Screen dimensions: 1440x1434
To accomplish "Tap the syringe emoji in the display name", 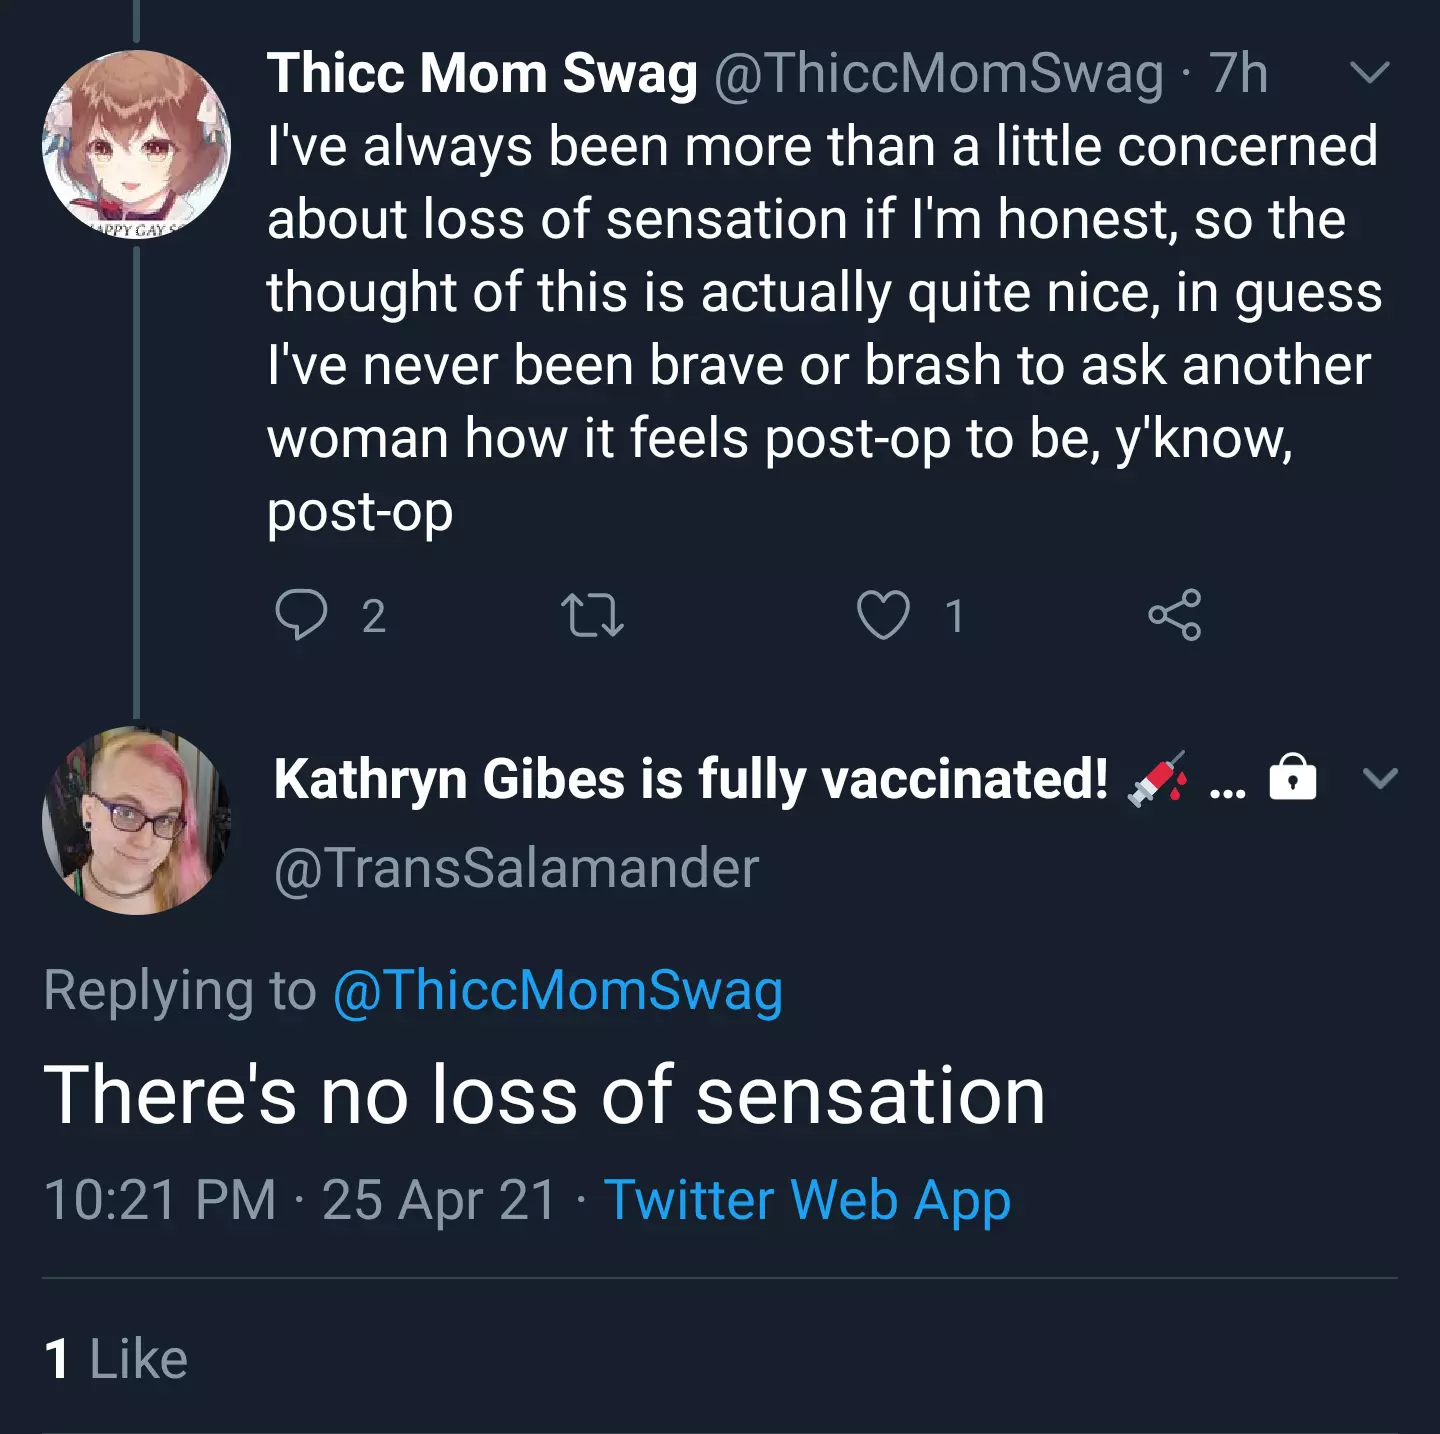I will tap(1158, 778).
